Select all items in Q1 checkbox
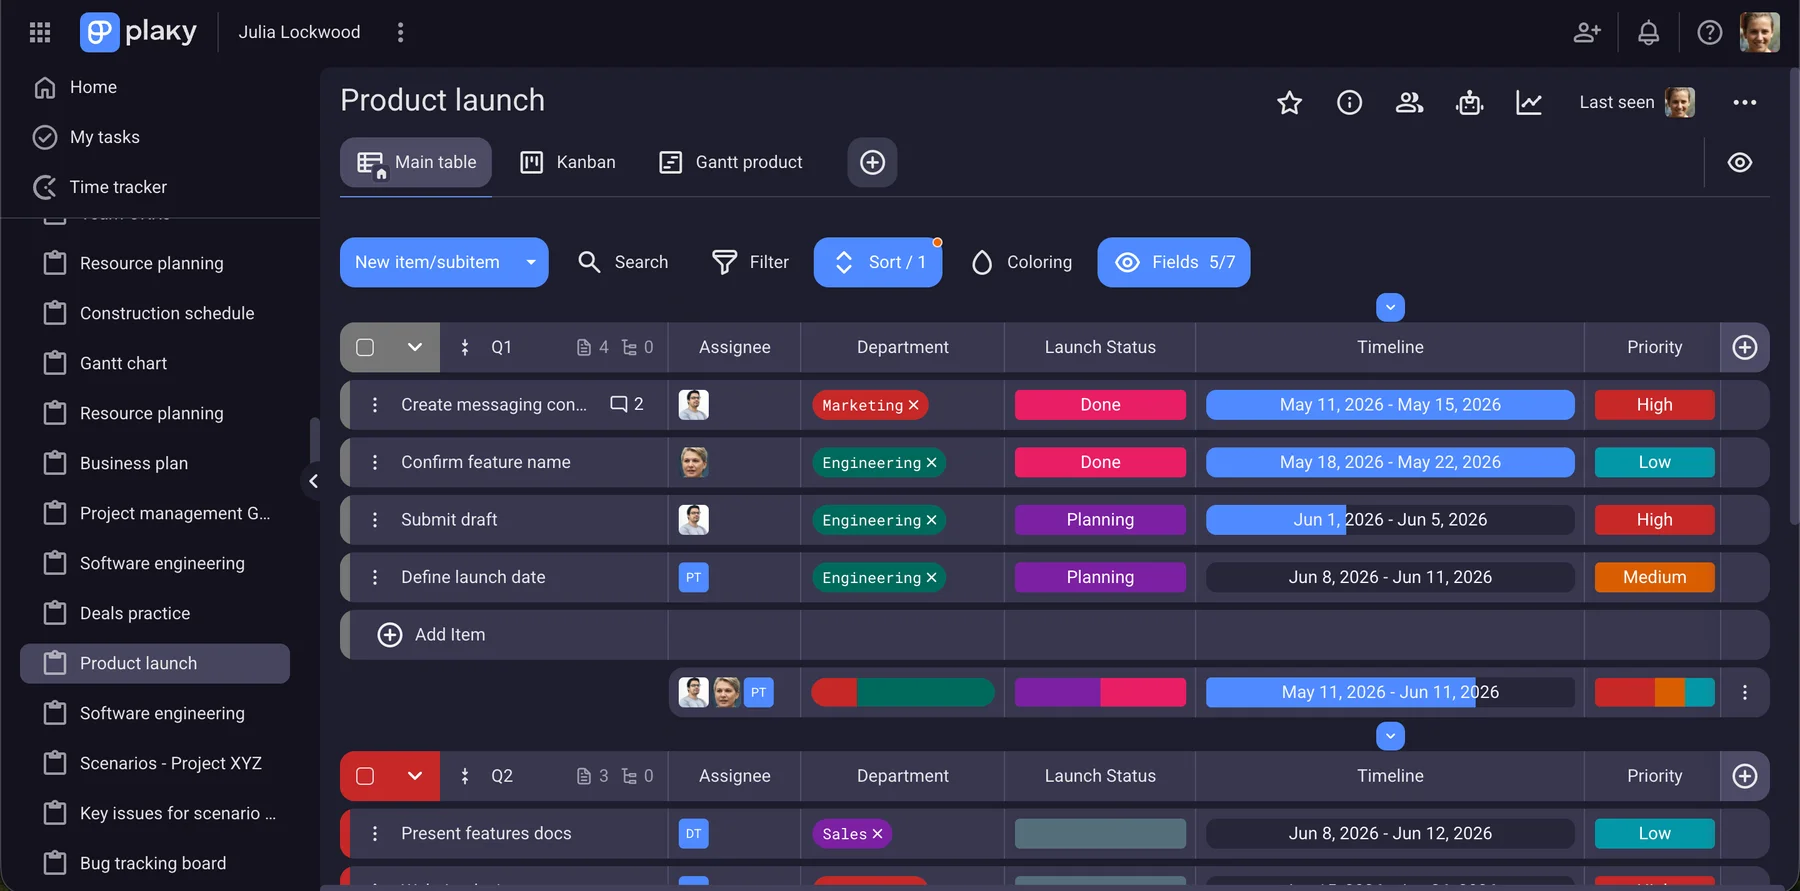This screenshot has width=1800, height=891. 365,347
